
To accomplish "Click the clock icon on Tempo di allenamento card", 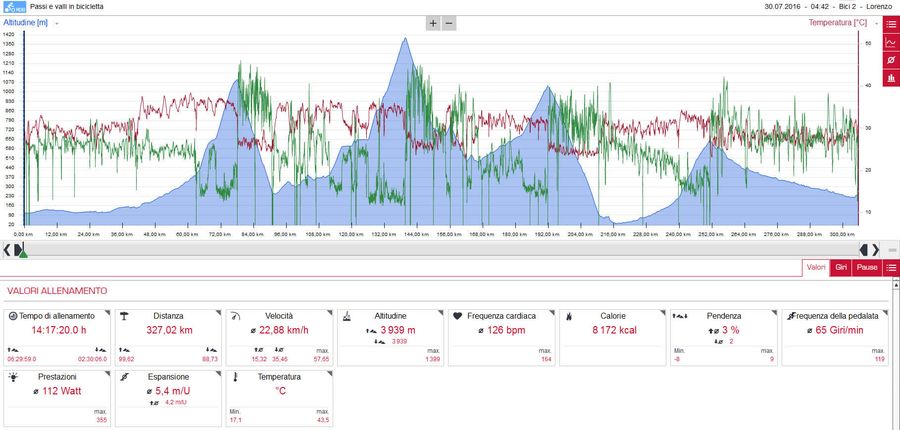I will pyautogui.click(x=13, y=316).
